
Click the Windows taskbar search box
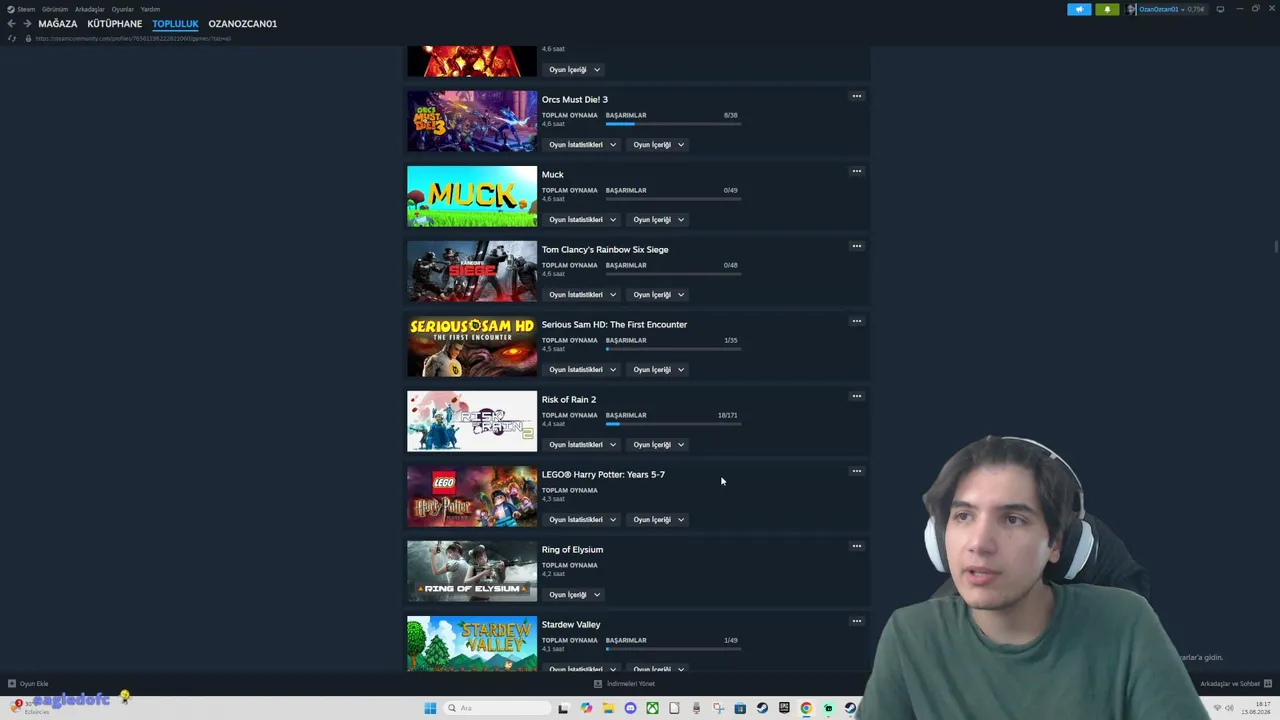coord(497,708)
